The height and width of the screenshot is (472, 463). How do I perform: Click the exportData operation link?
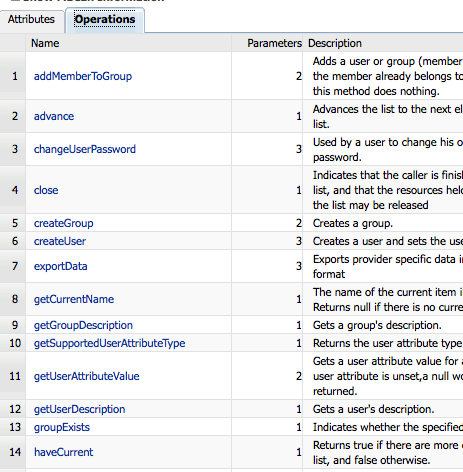[61, 266]
